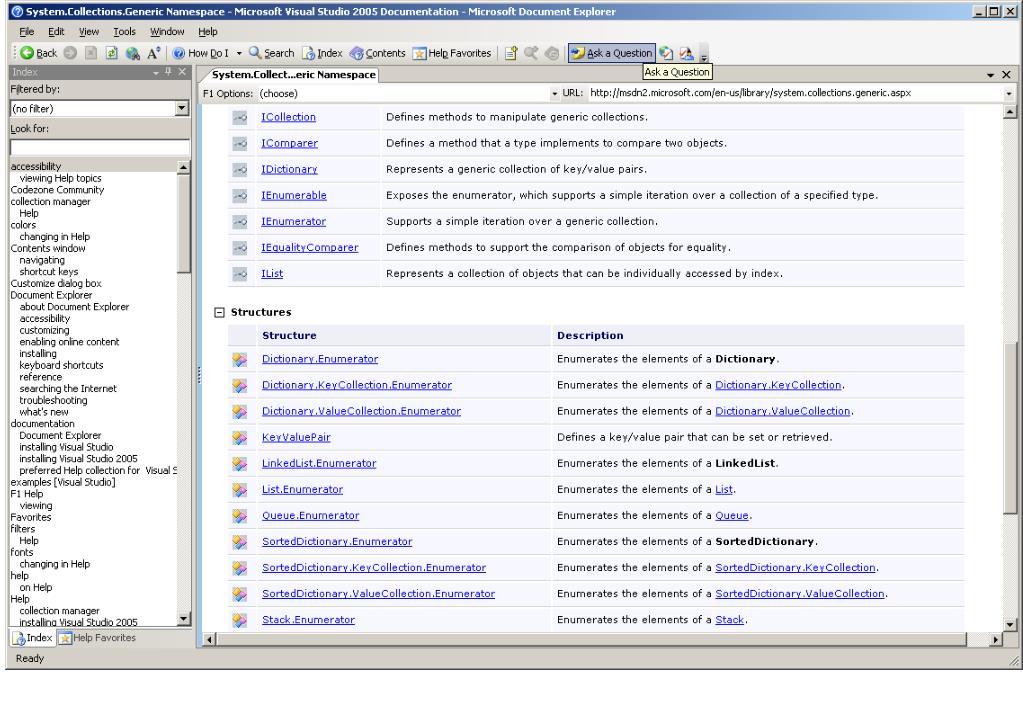Open the IEnumerable interface link
This screenshot has height=708, width=1023.
click(x=294, y=195)
